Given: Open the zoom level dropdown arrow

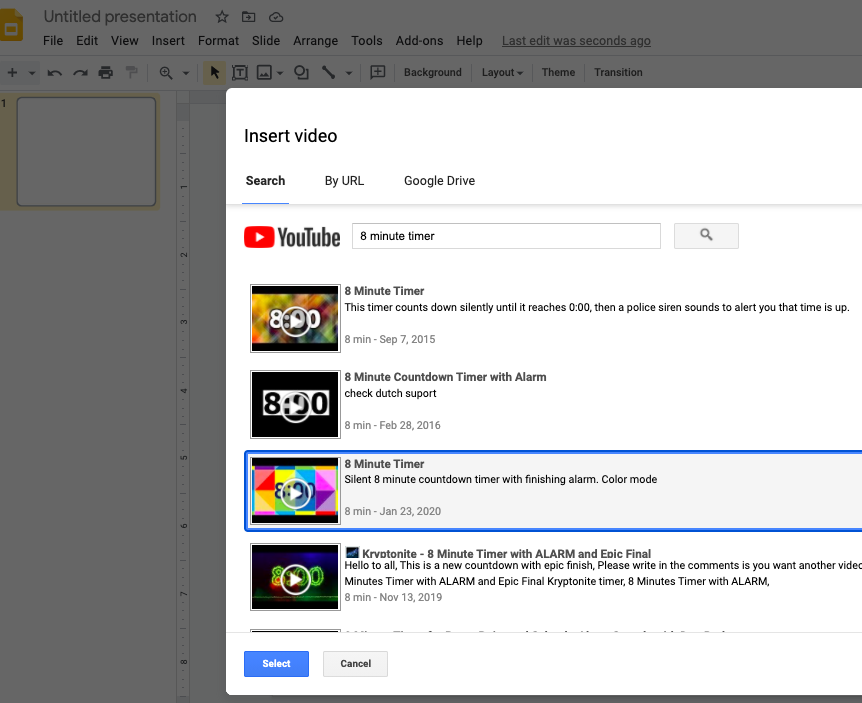Looking at the screenshot, I should [186, 73].
